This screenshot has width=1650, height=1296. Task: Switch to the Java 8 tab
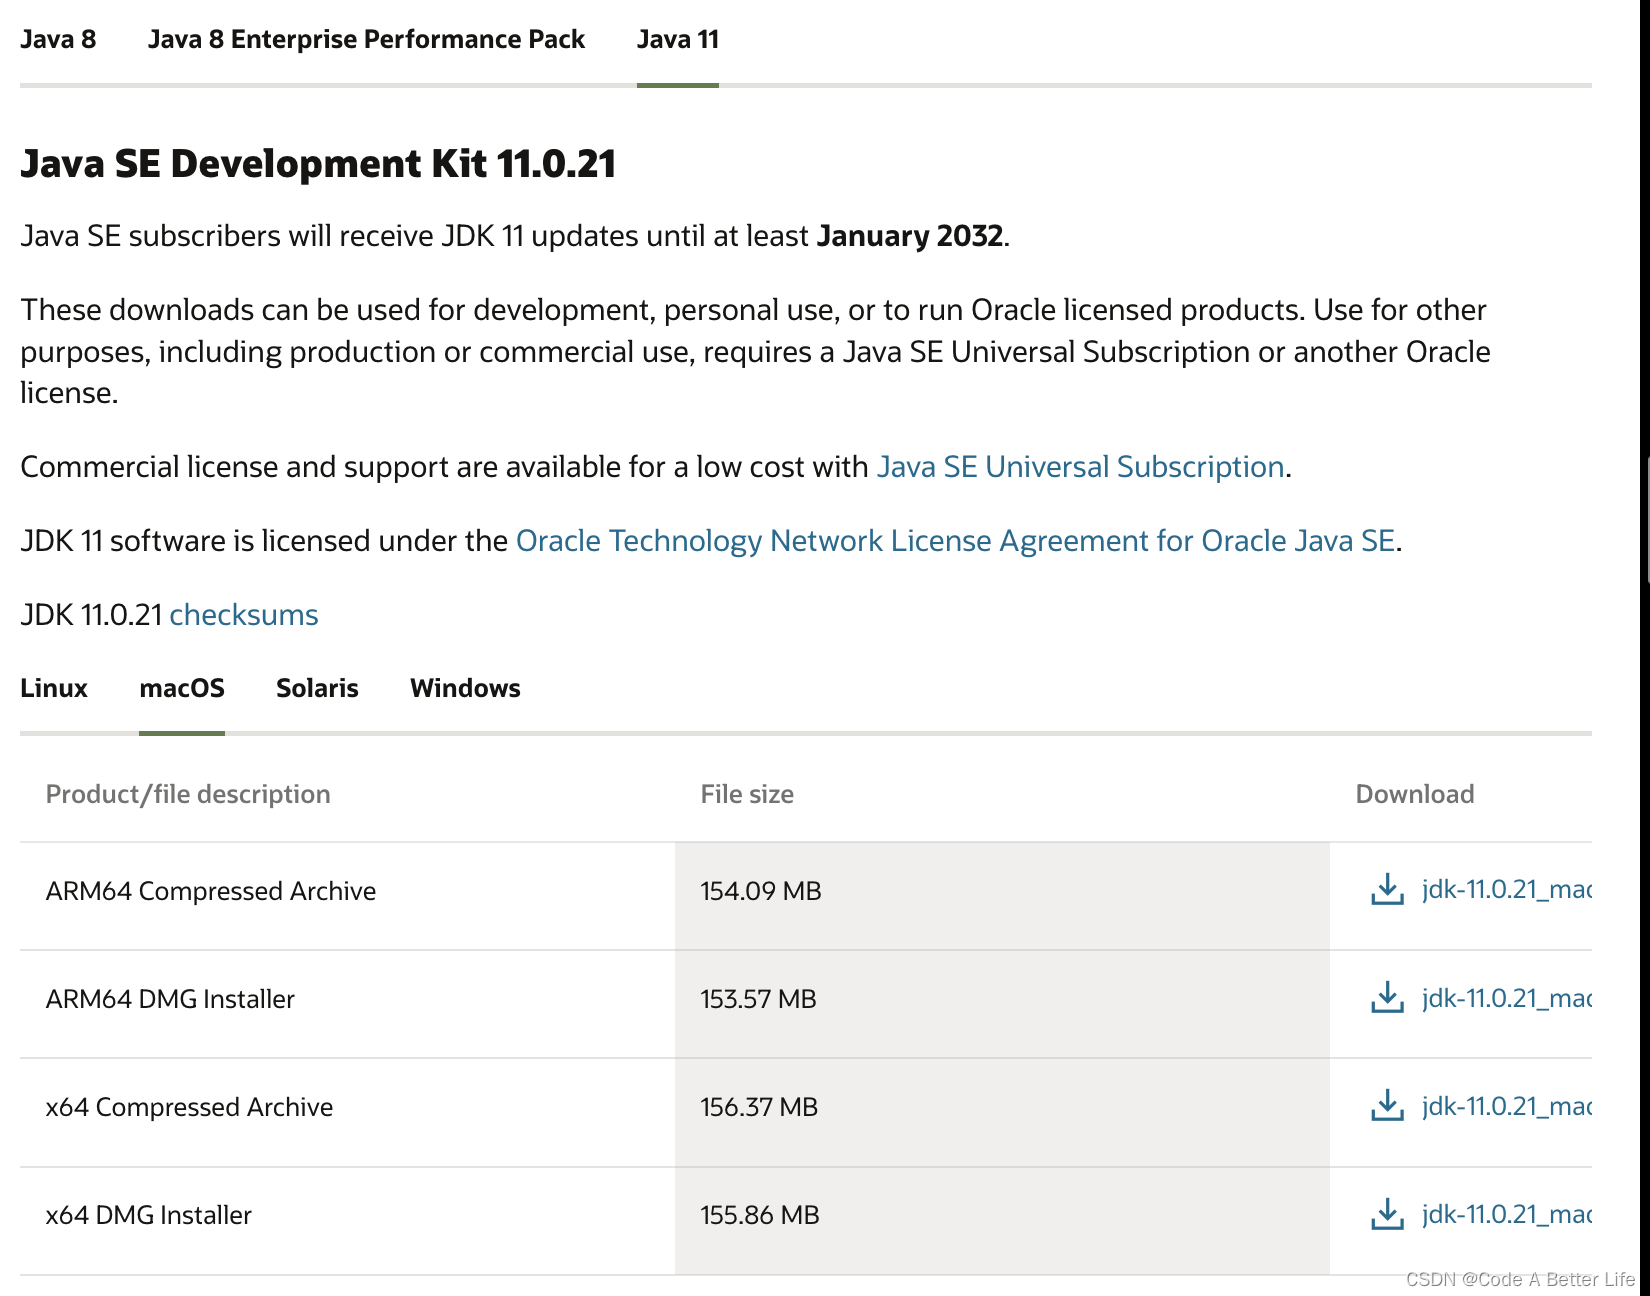[58, 40]
